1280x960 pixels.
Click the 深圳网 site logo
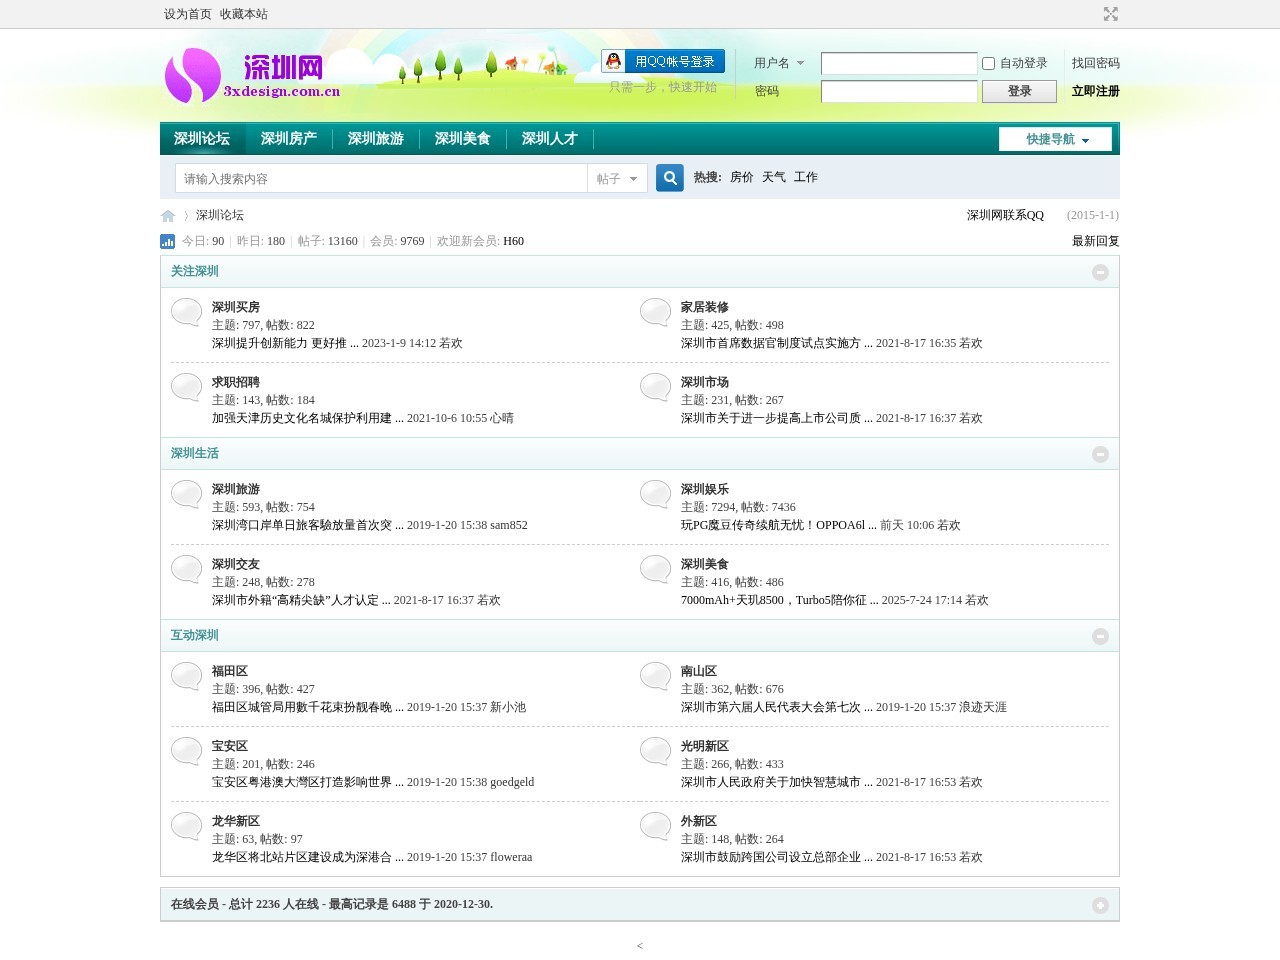coord(253,76)
